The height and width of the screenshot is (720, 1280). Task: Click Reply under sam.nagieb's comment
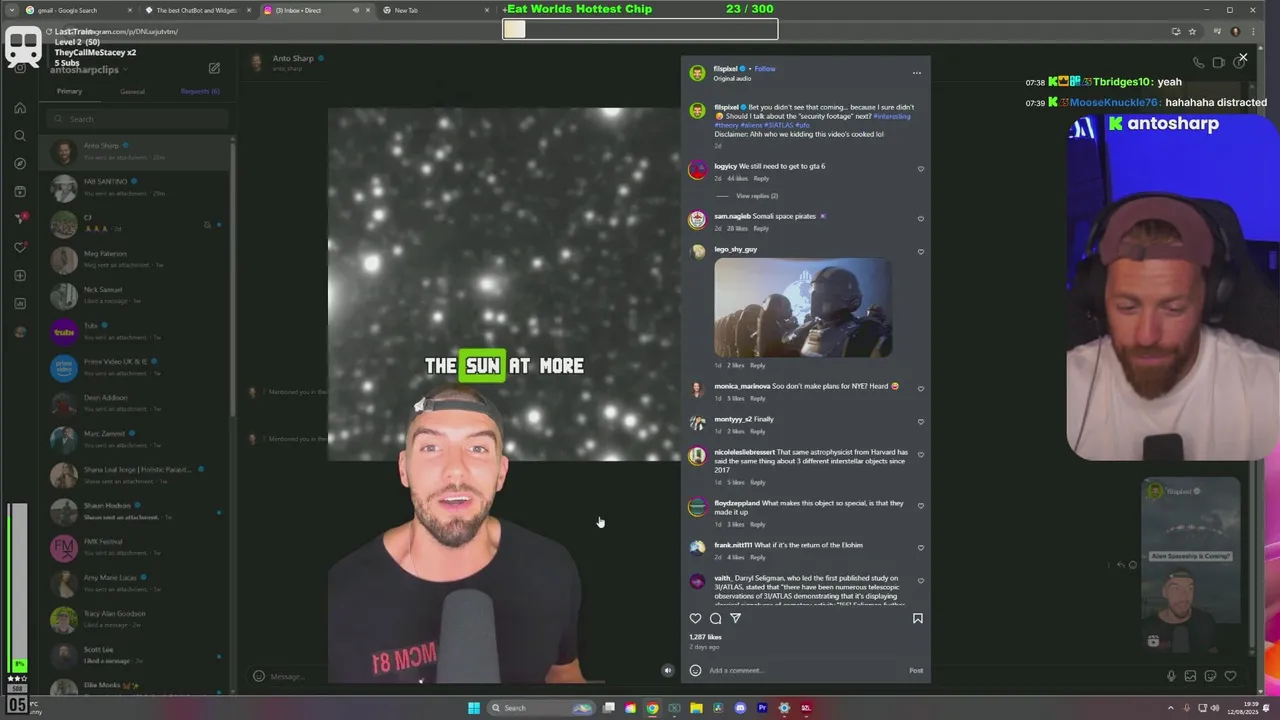pyautogui.click(x=761, y=228)
